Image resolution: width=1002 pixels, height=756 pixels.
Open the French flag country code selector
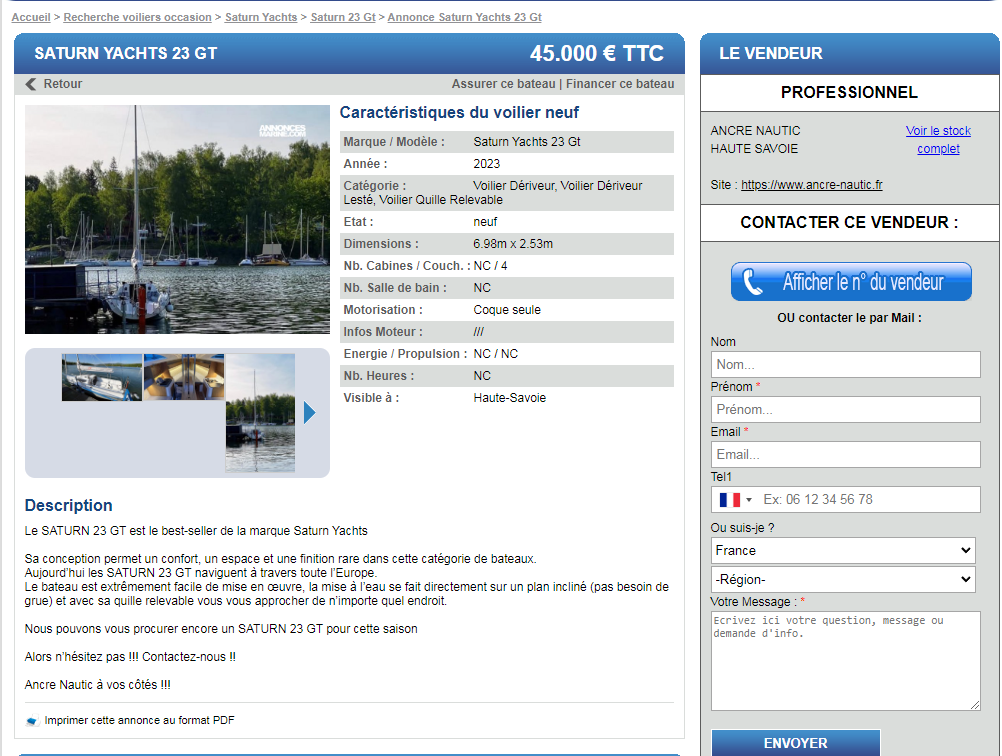pyautogui.click(x=735, y=500)
